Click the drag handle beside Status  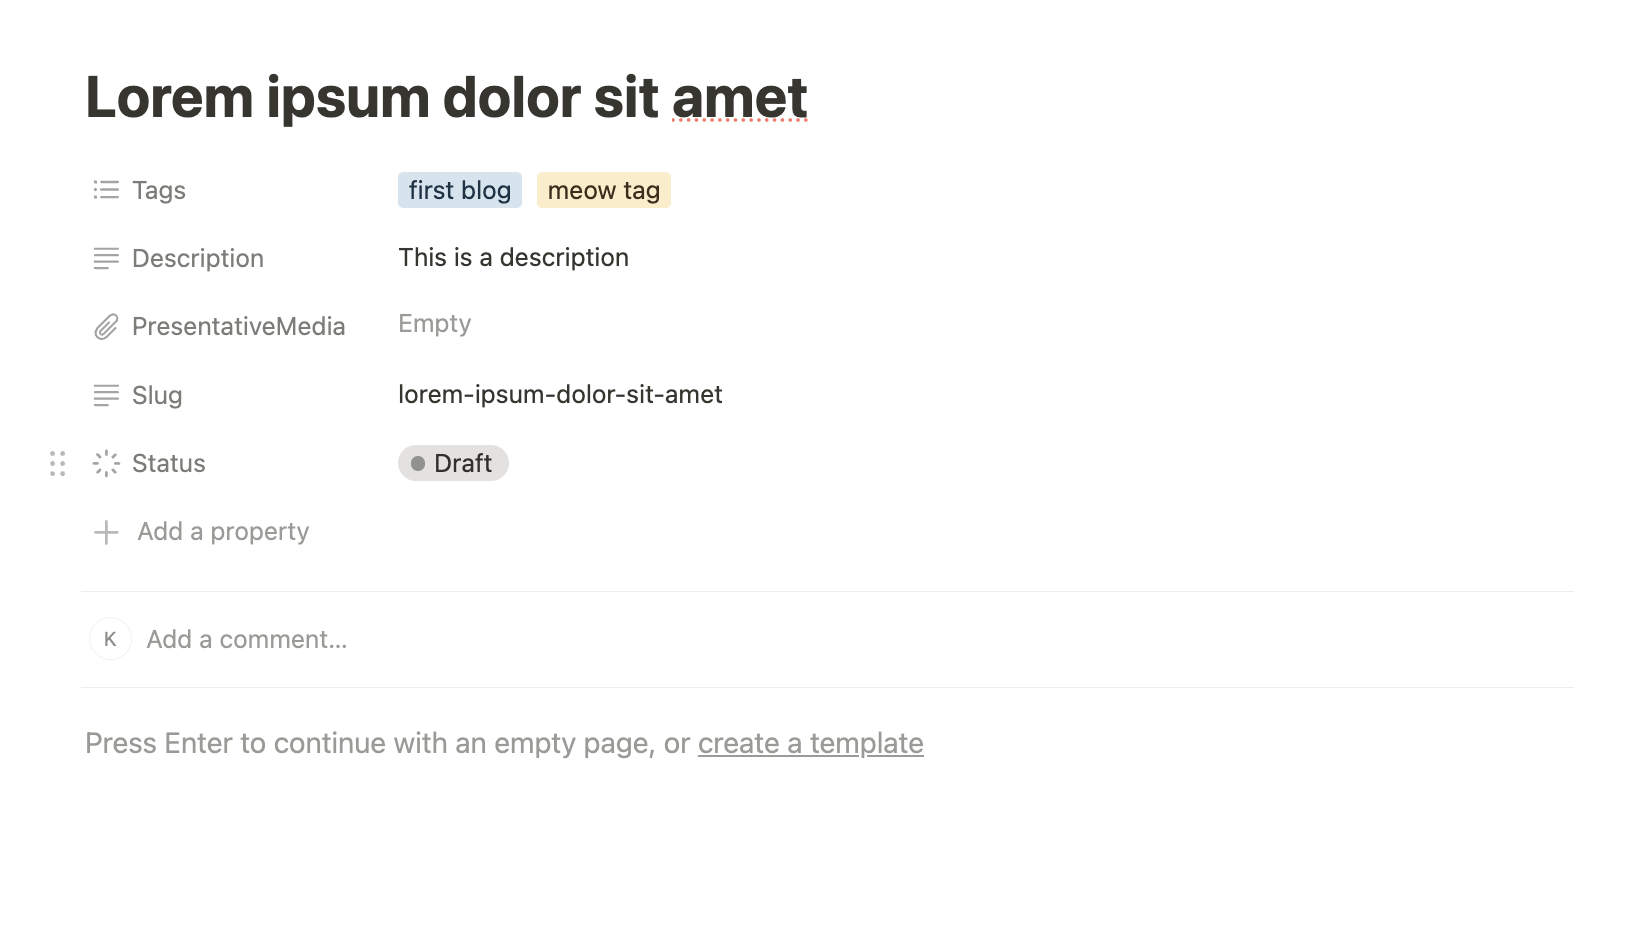58,463
